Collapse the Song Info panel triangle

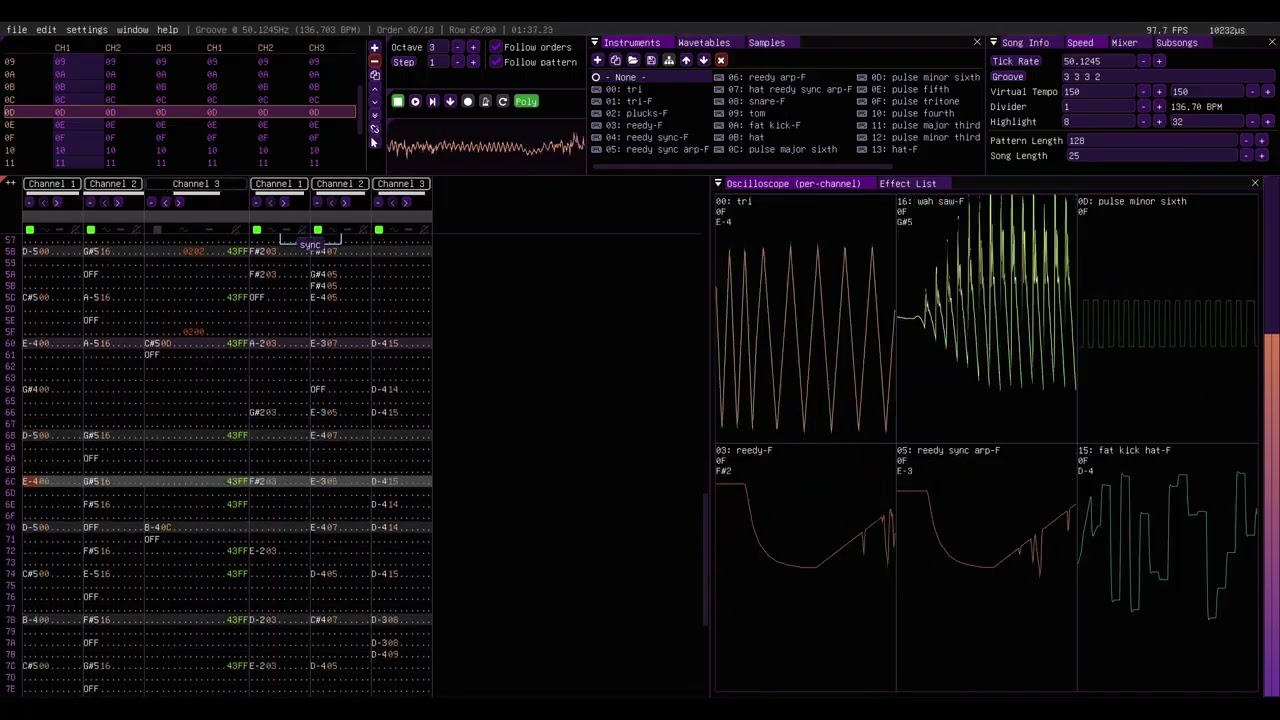993,43
